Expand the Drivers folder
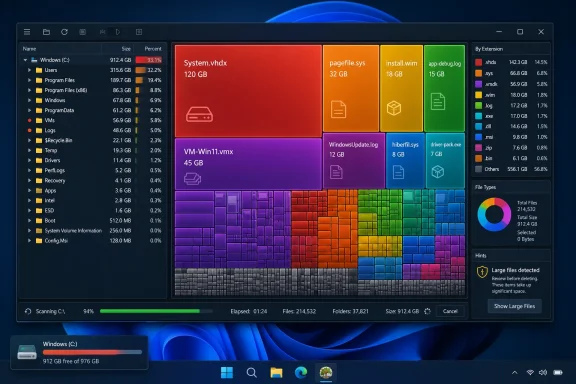The width and height of the screenshot is (576, 384). click(x=29, y=160)
